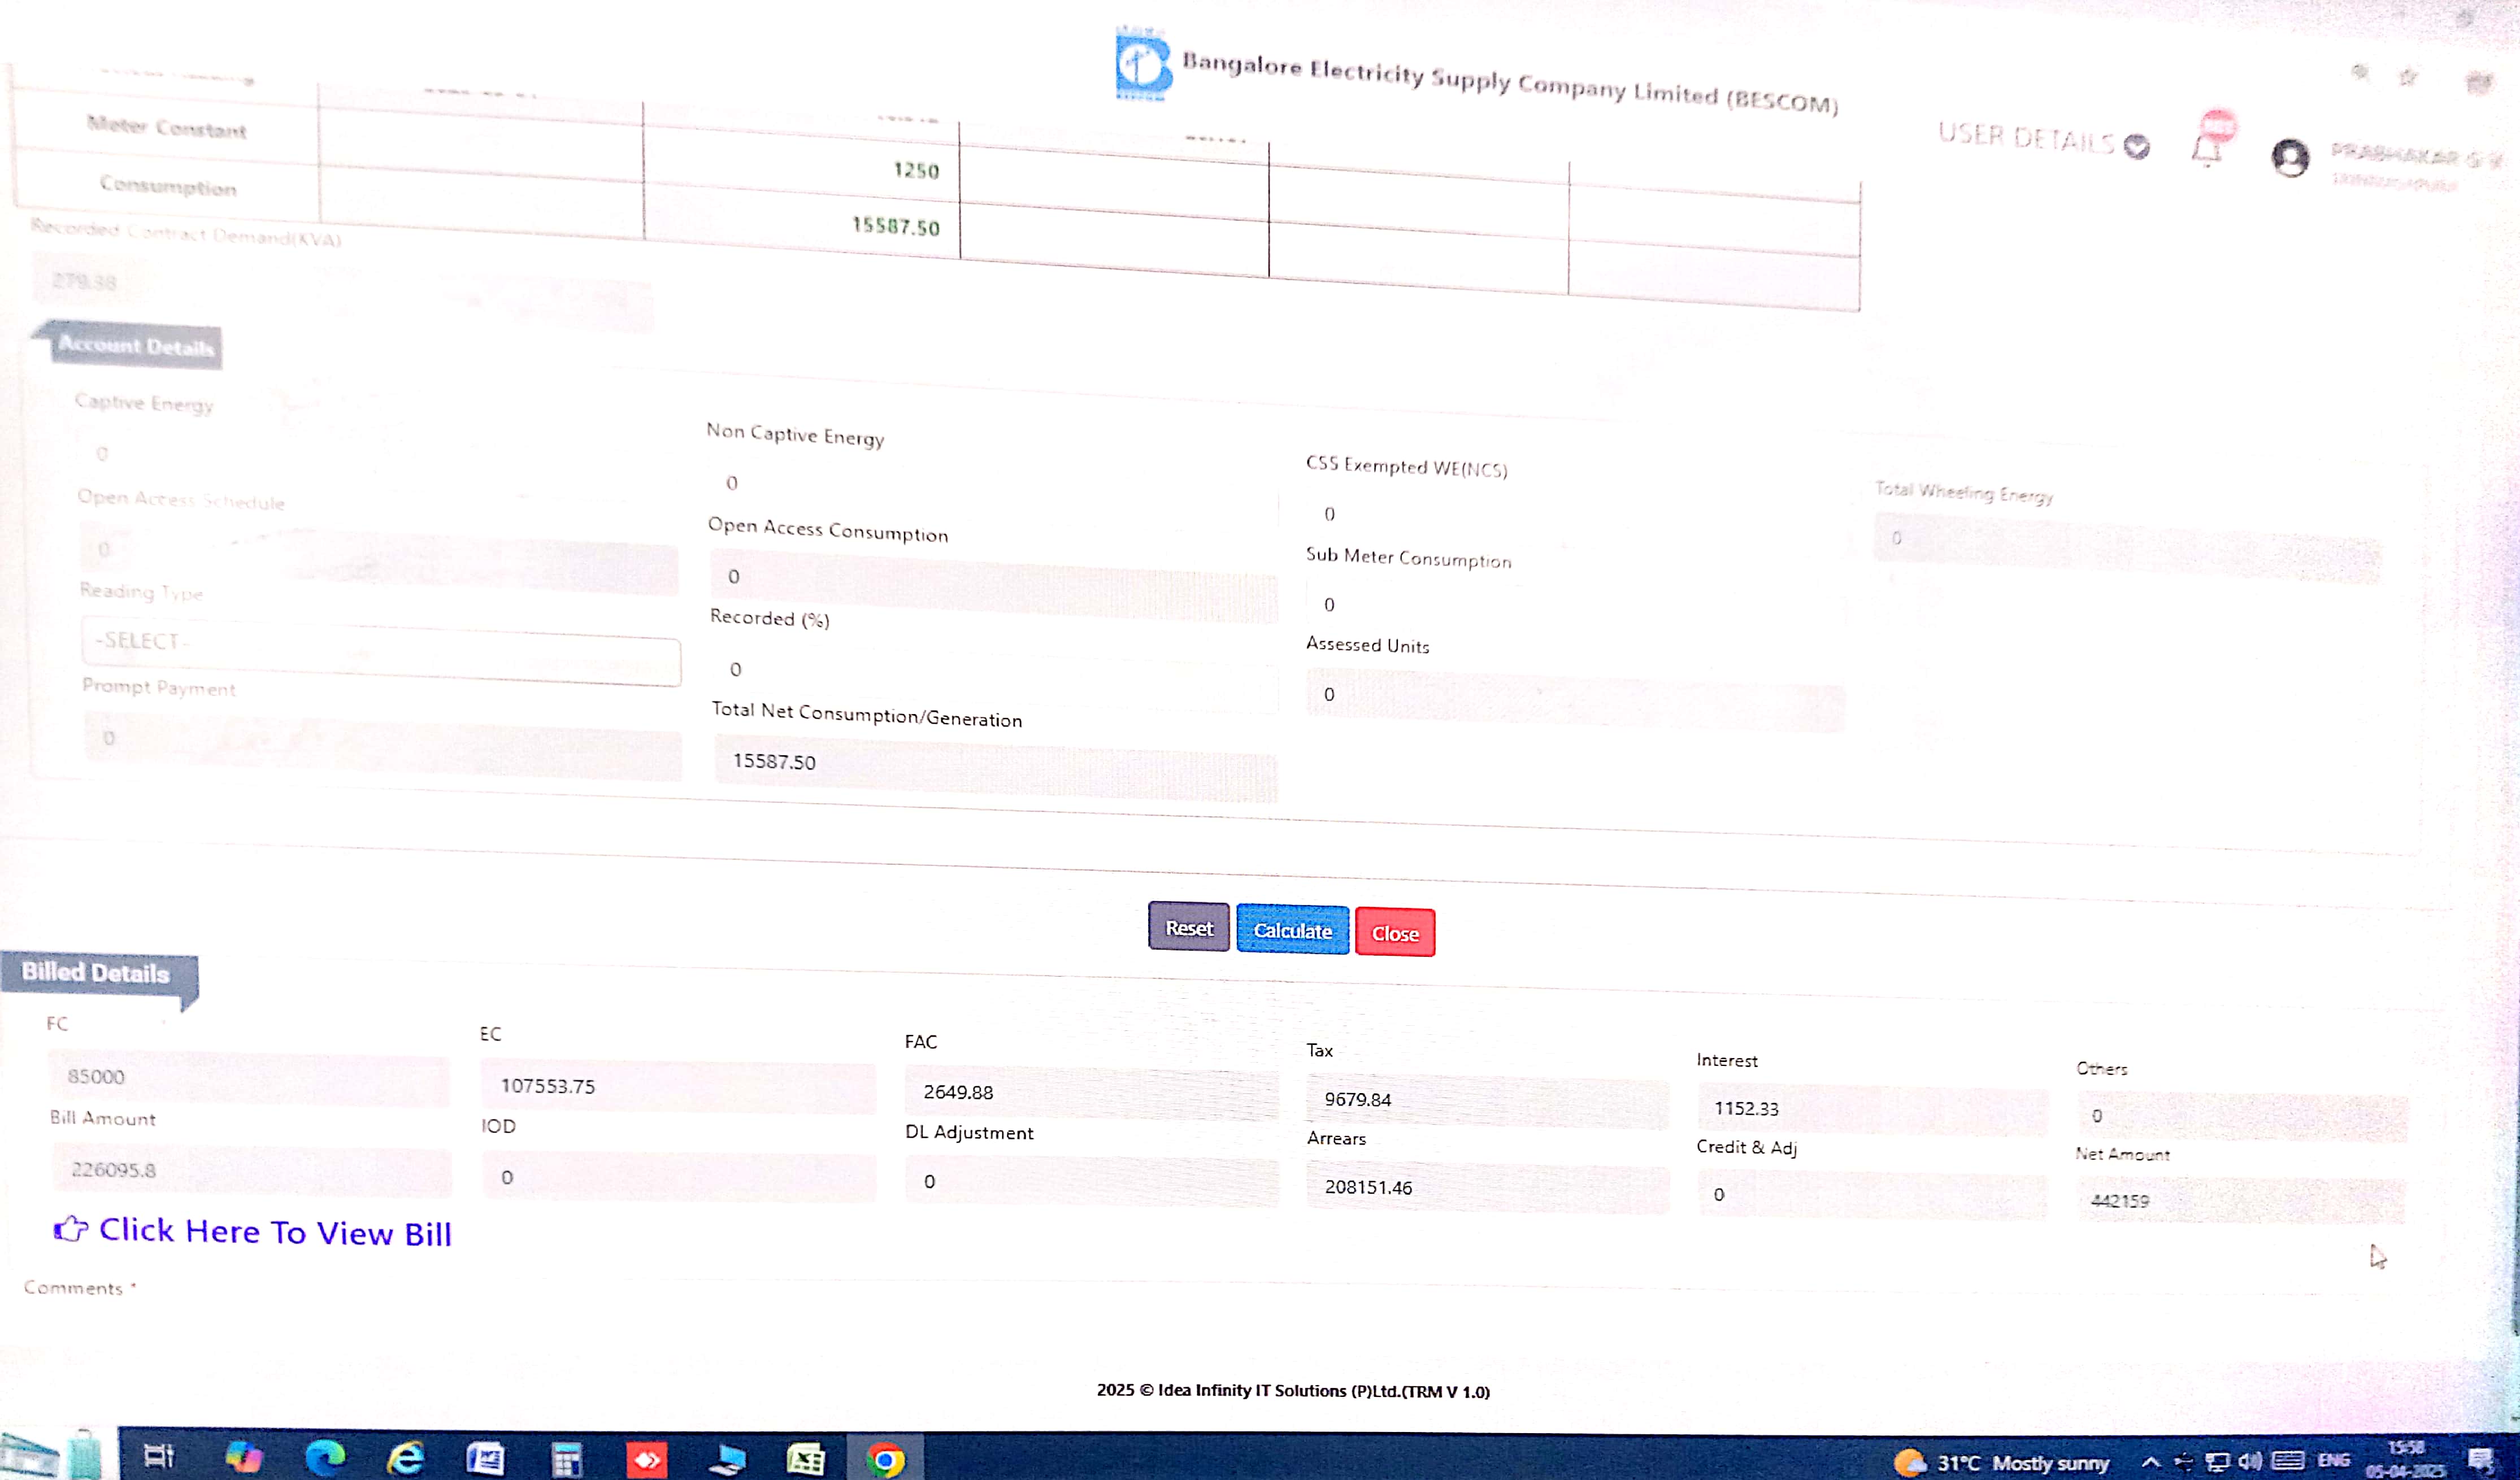Click the FC field showing 85000
The height and width of the screenshot is (1480, 2520).
coord(248,1080)
